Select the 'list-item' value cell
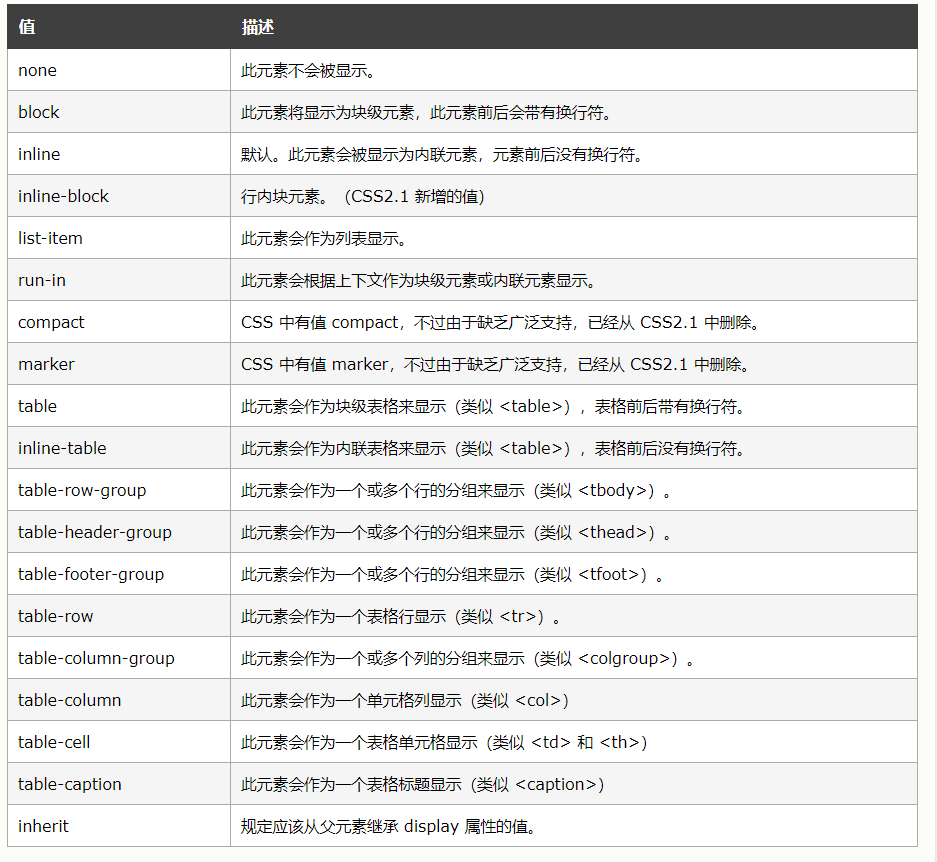This screenshot has width=937, height=862. 119,238
